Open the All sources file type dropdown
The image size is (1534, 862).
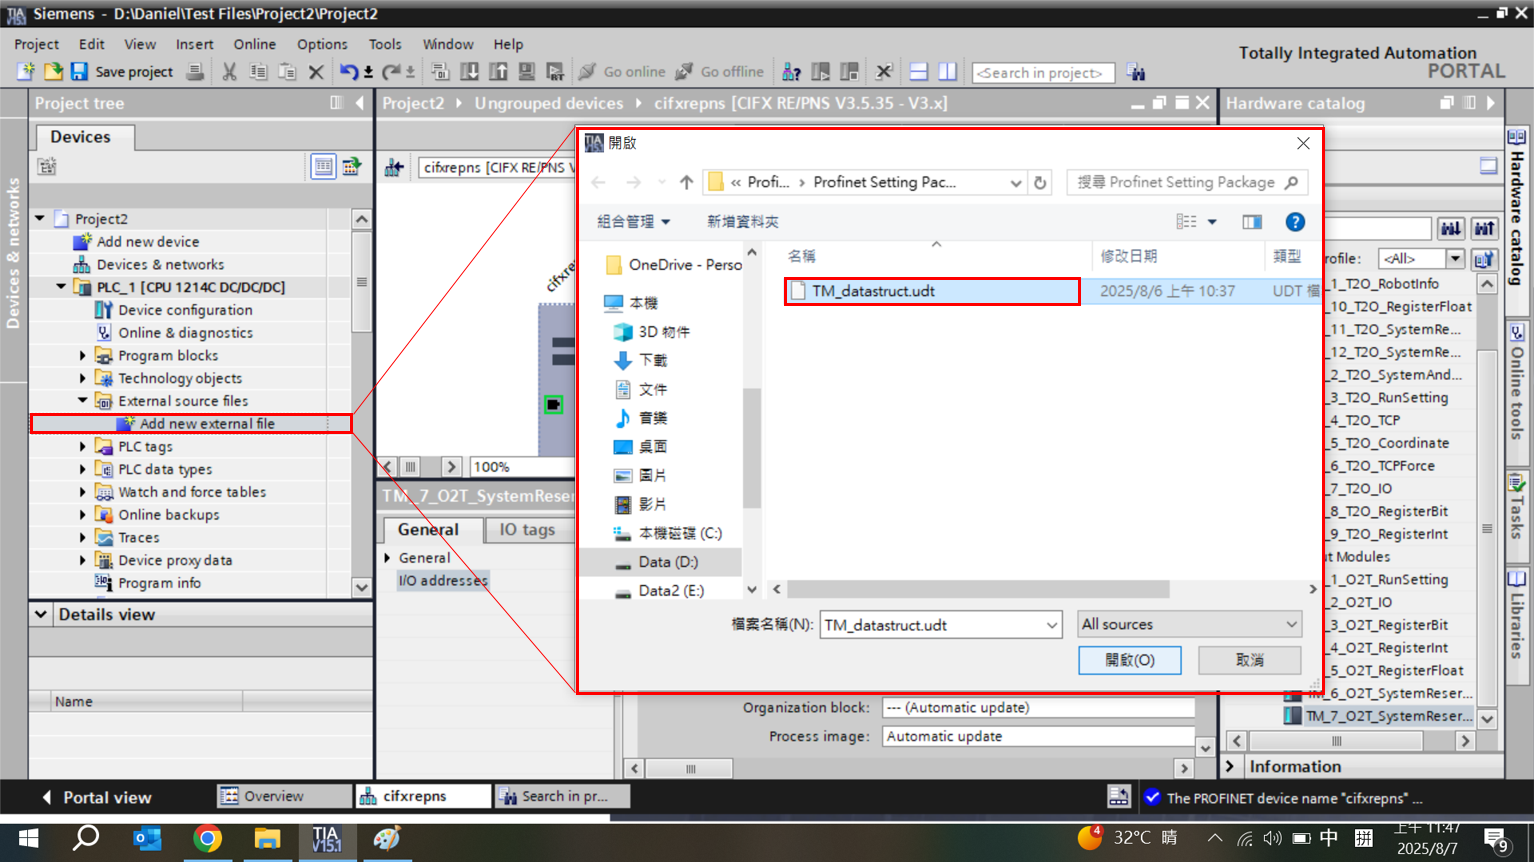click(1190, 624)
